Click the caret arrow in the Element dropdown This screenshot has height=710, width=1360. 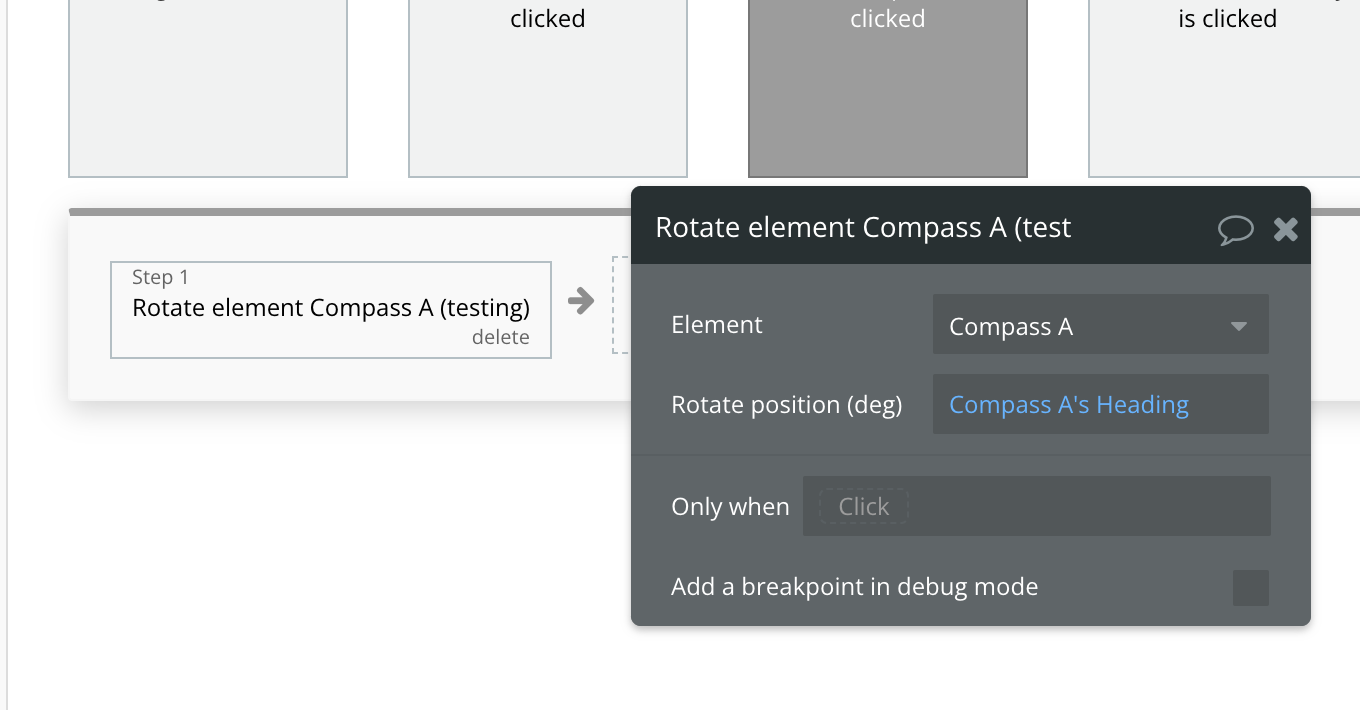1239,326
